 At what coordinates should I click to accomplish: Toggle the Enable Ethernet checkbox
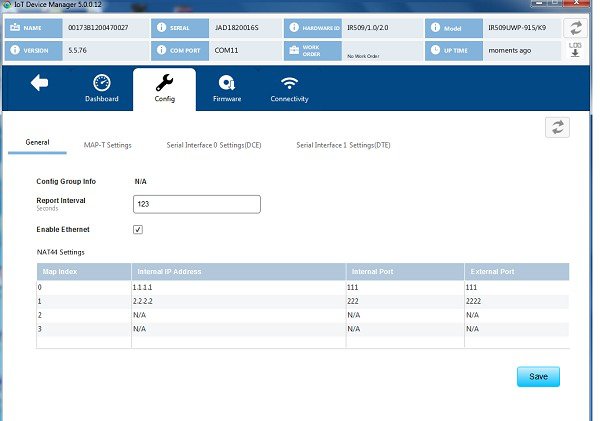point(138,229)
